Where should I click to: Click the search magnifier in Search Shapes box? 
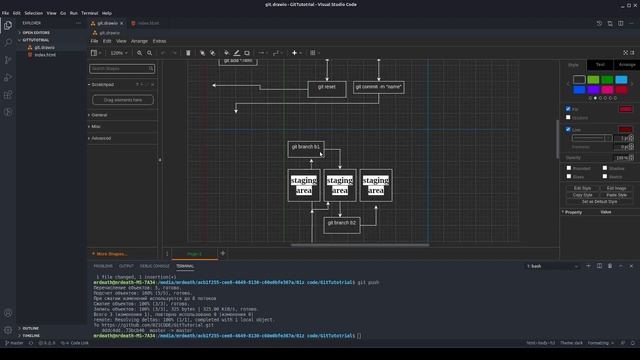point(151,69)
